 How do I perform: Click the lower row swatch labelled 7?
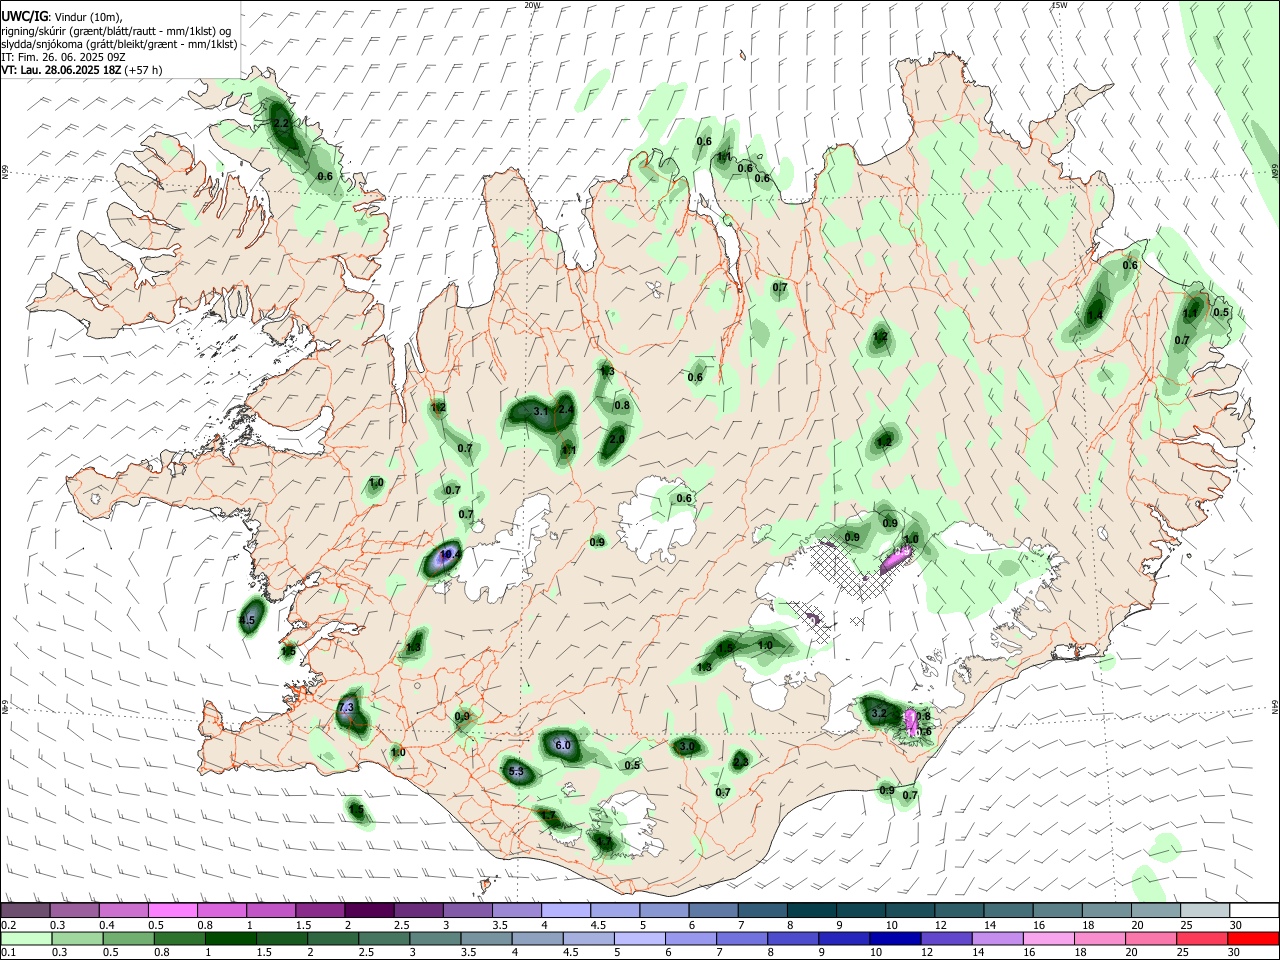(742, 938)
